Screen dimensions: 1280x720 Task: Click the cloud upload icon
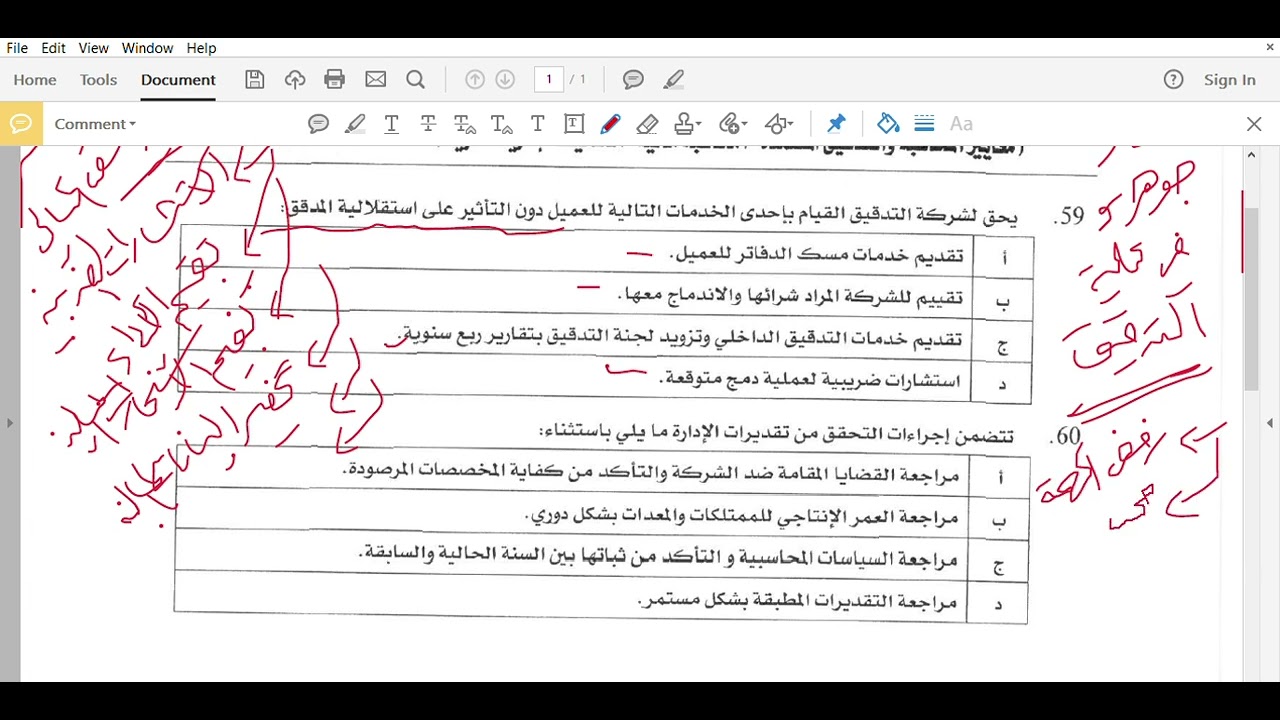pyautogui.click(x=295, y=80)
